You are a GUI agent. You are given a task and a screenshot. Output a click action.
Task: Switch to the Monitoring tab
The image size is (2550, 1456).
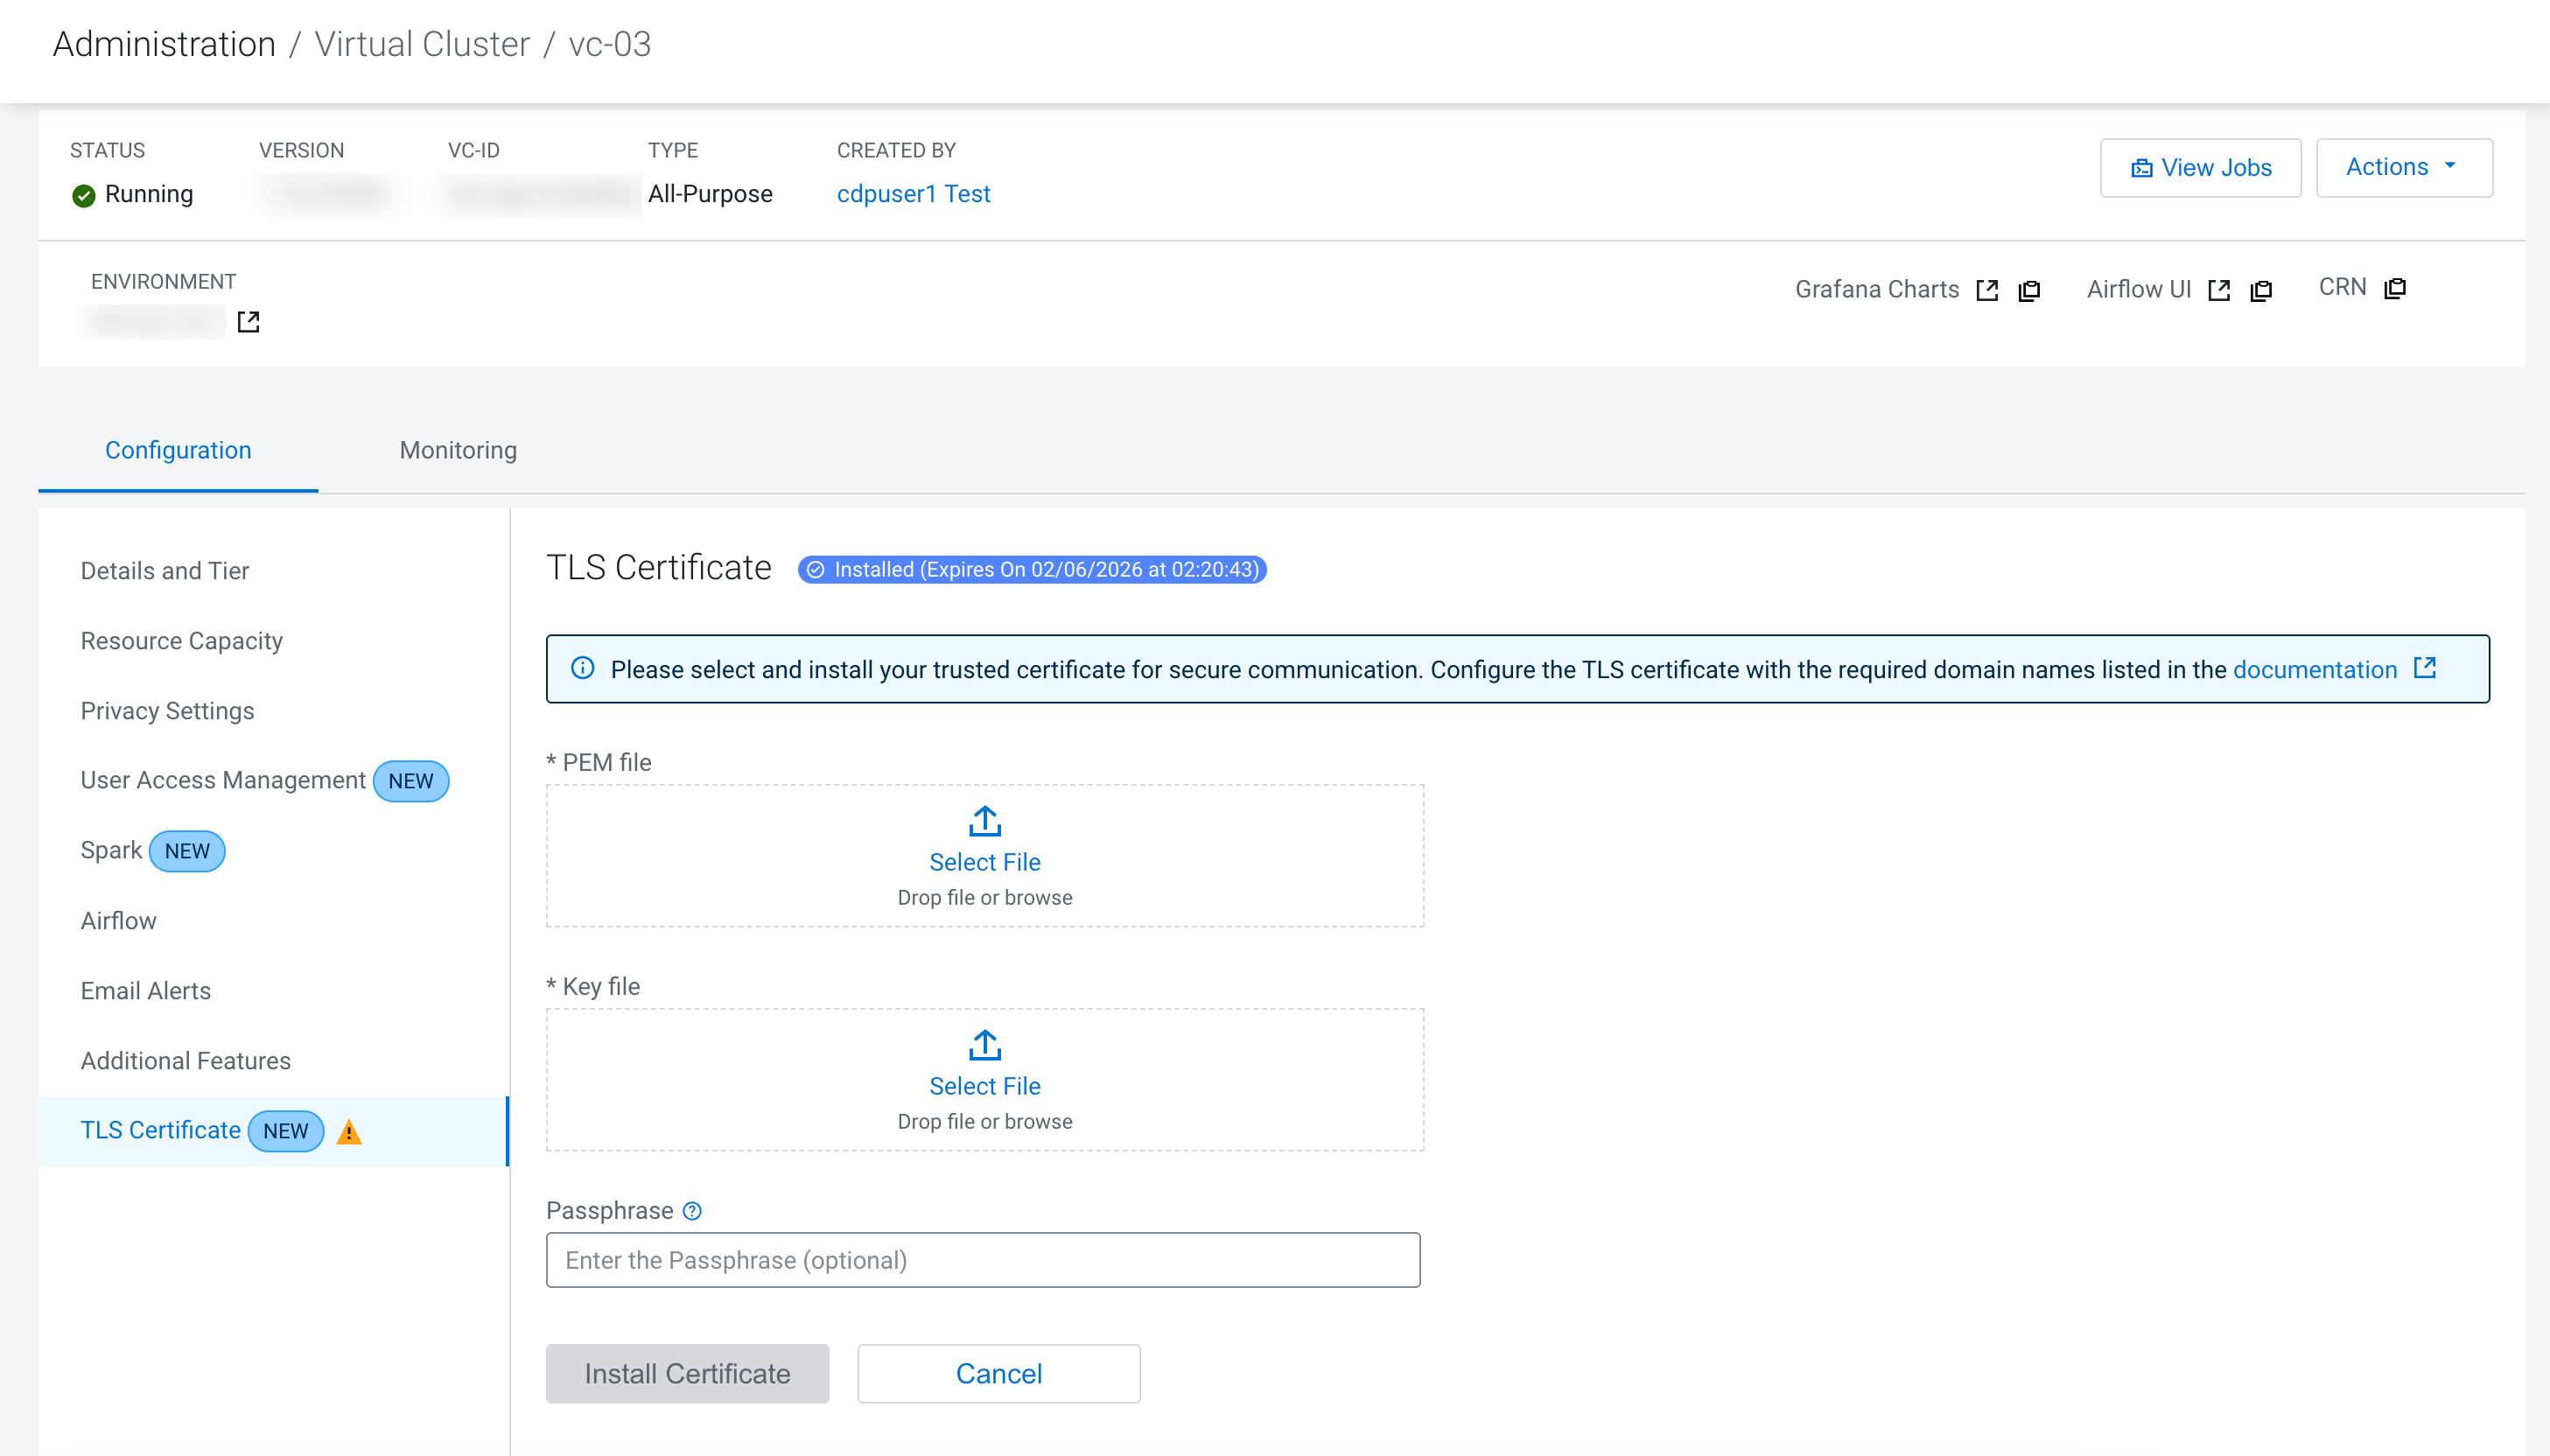458,450
